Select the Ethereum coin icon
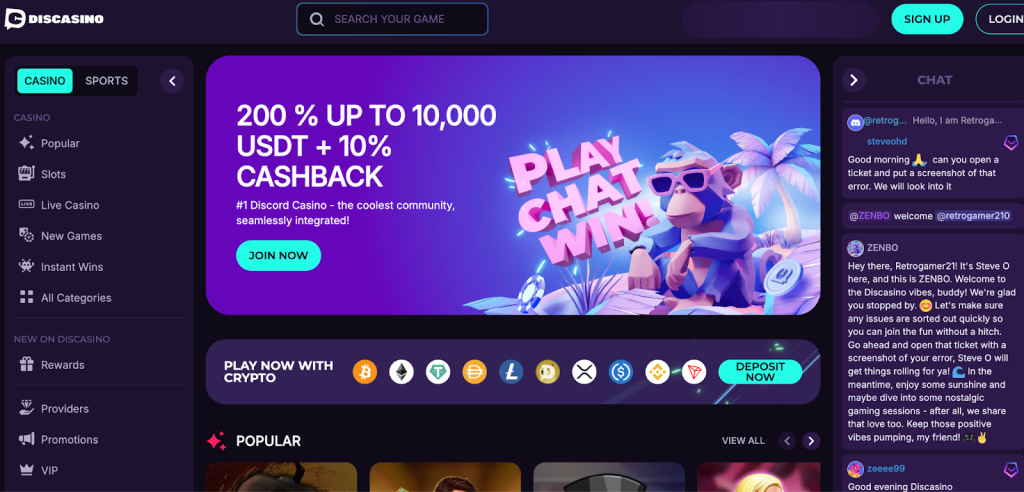 coord(402,372)
